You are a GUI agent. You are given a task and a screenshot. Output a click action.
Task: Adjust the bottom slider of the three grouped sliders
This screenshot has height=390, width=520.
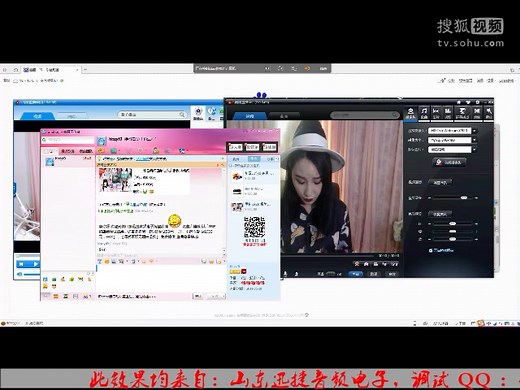point(453,239)
